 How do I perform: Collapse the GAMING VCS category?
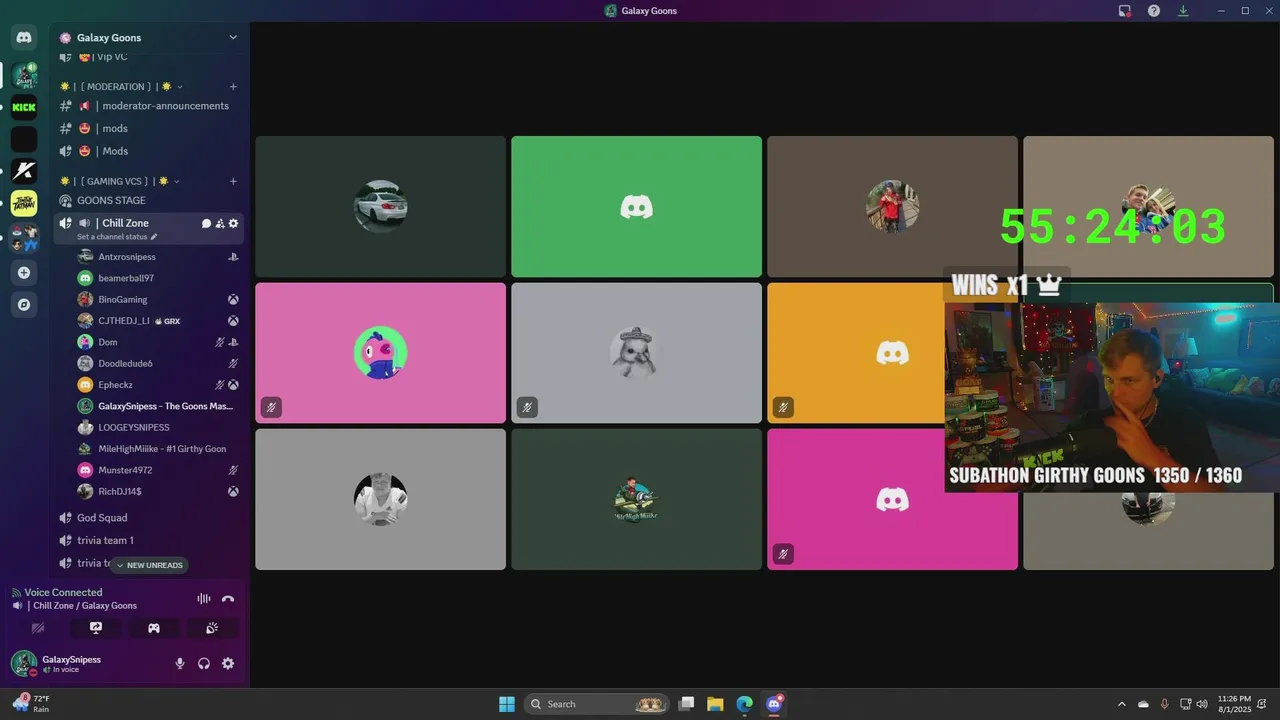click(118, 181)
